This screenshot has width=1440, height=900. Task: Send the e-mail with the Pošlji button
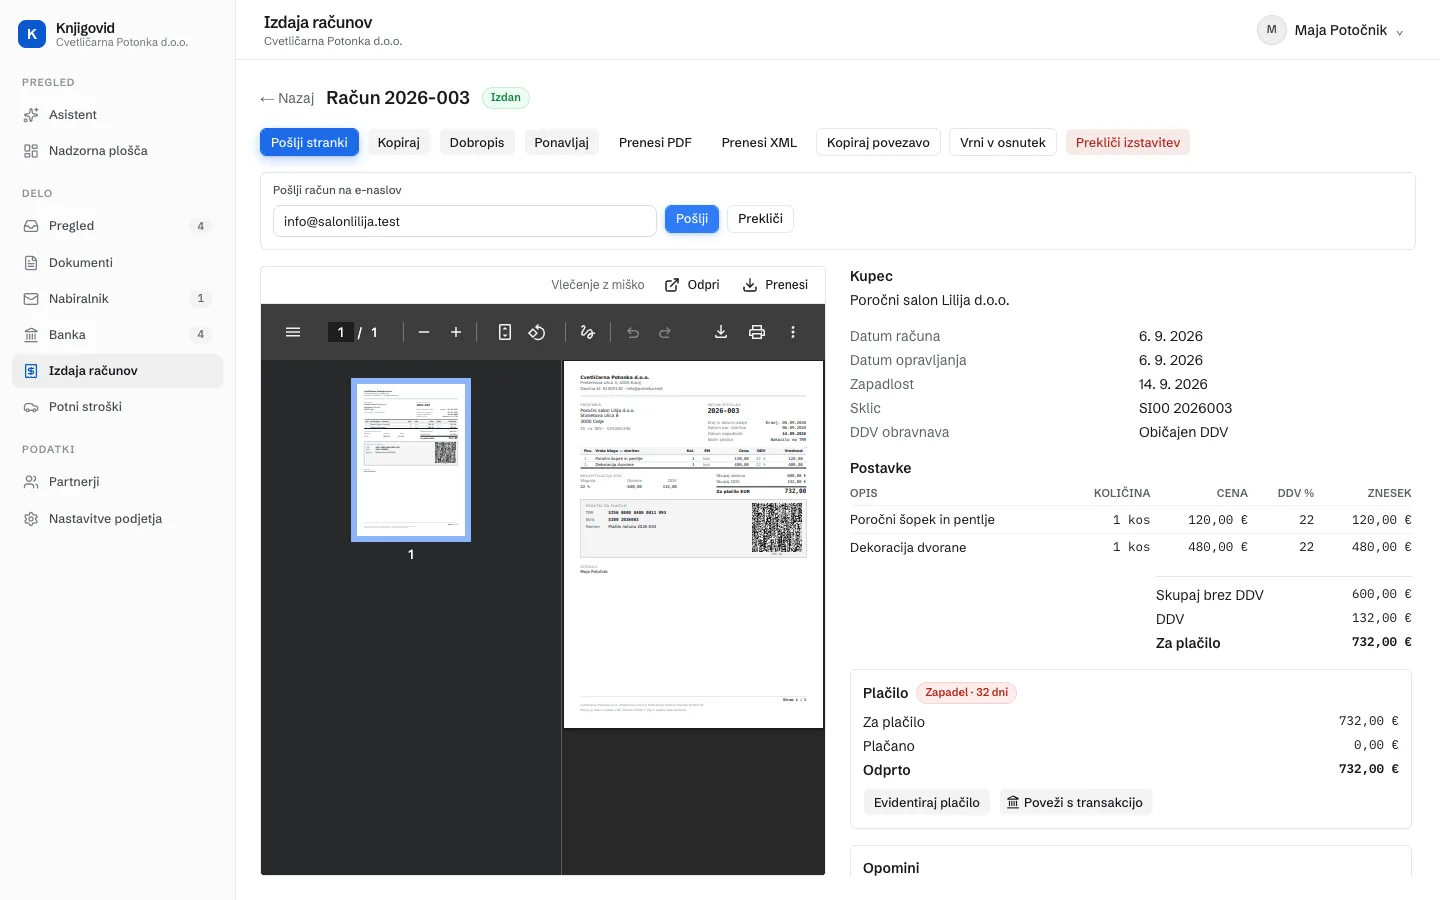(692, 219)
